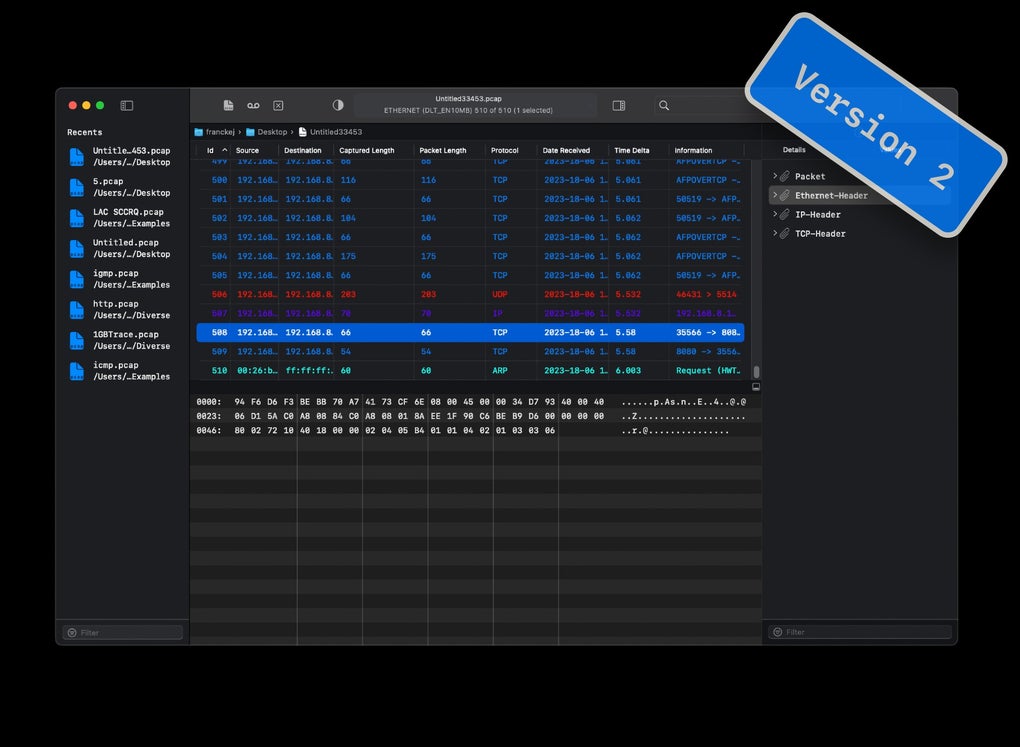Click the LAC SCCRQ.pcap file icon
Screen dimensions: 1020x747
pos(77,218)
